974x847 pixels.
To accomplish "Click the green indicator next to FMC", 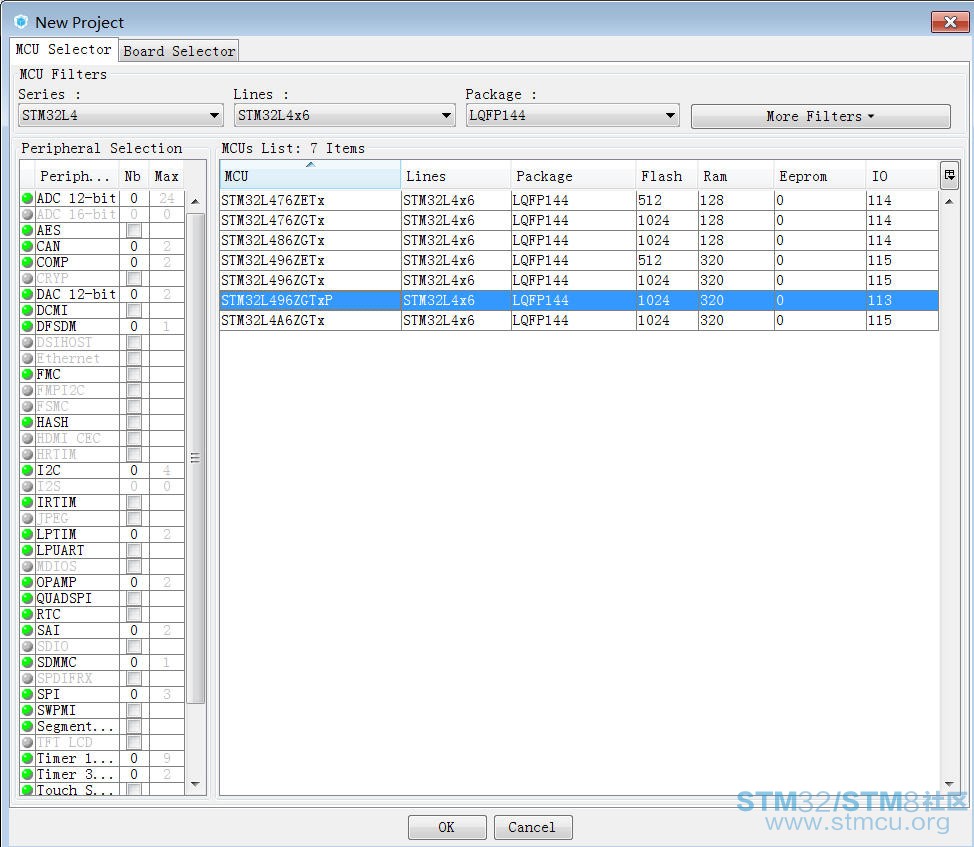I will point(27,374).
